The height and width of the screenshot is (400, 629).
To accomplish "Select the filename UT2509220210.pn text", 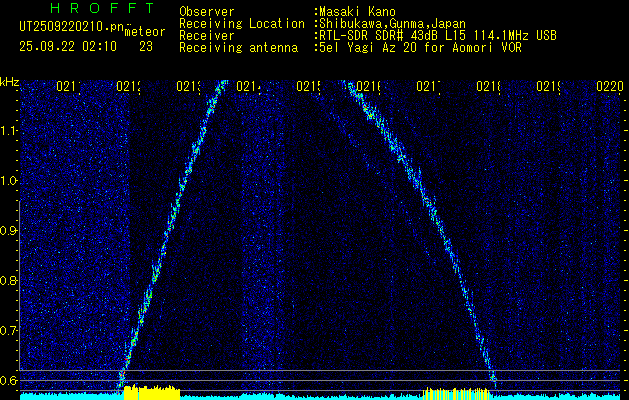I will 72,27.
